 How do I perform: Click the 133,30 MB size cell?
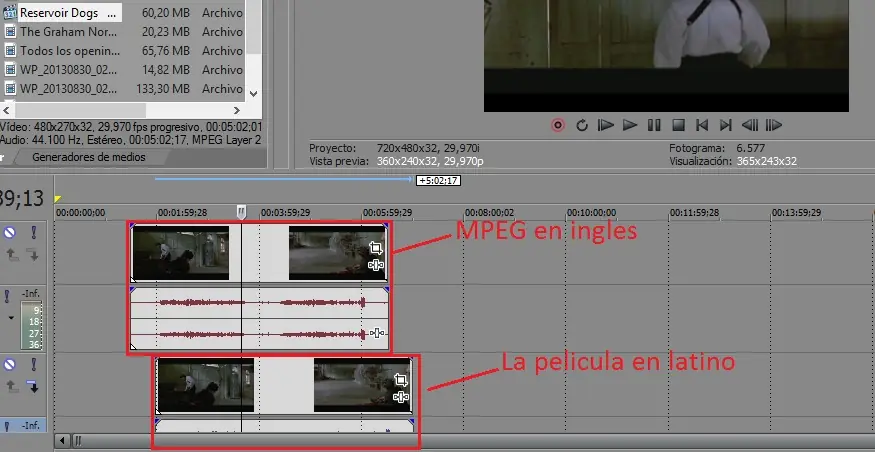(x=162, y=89)
